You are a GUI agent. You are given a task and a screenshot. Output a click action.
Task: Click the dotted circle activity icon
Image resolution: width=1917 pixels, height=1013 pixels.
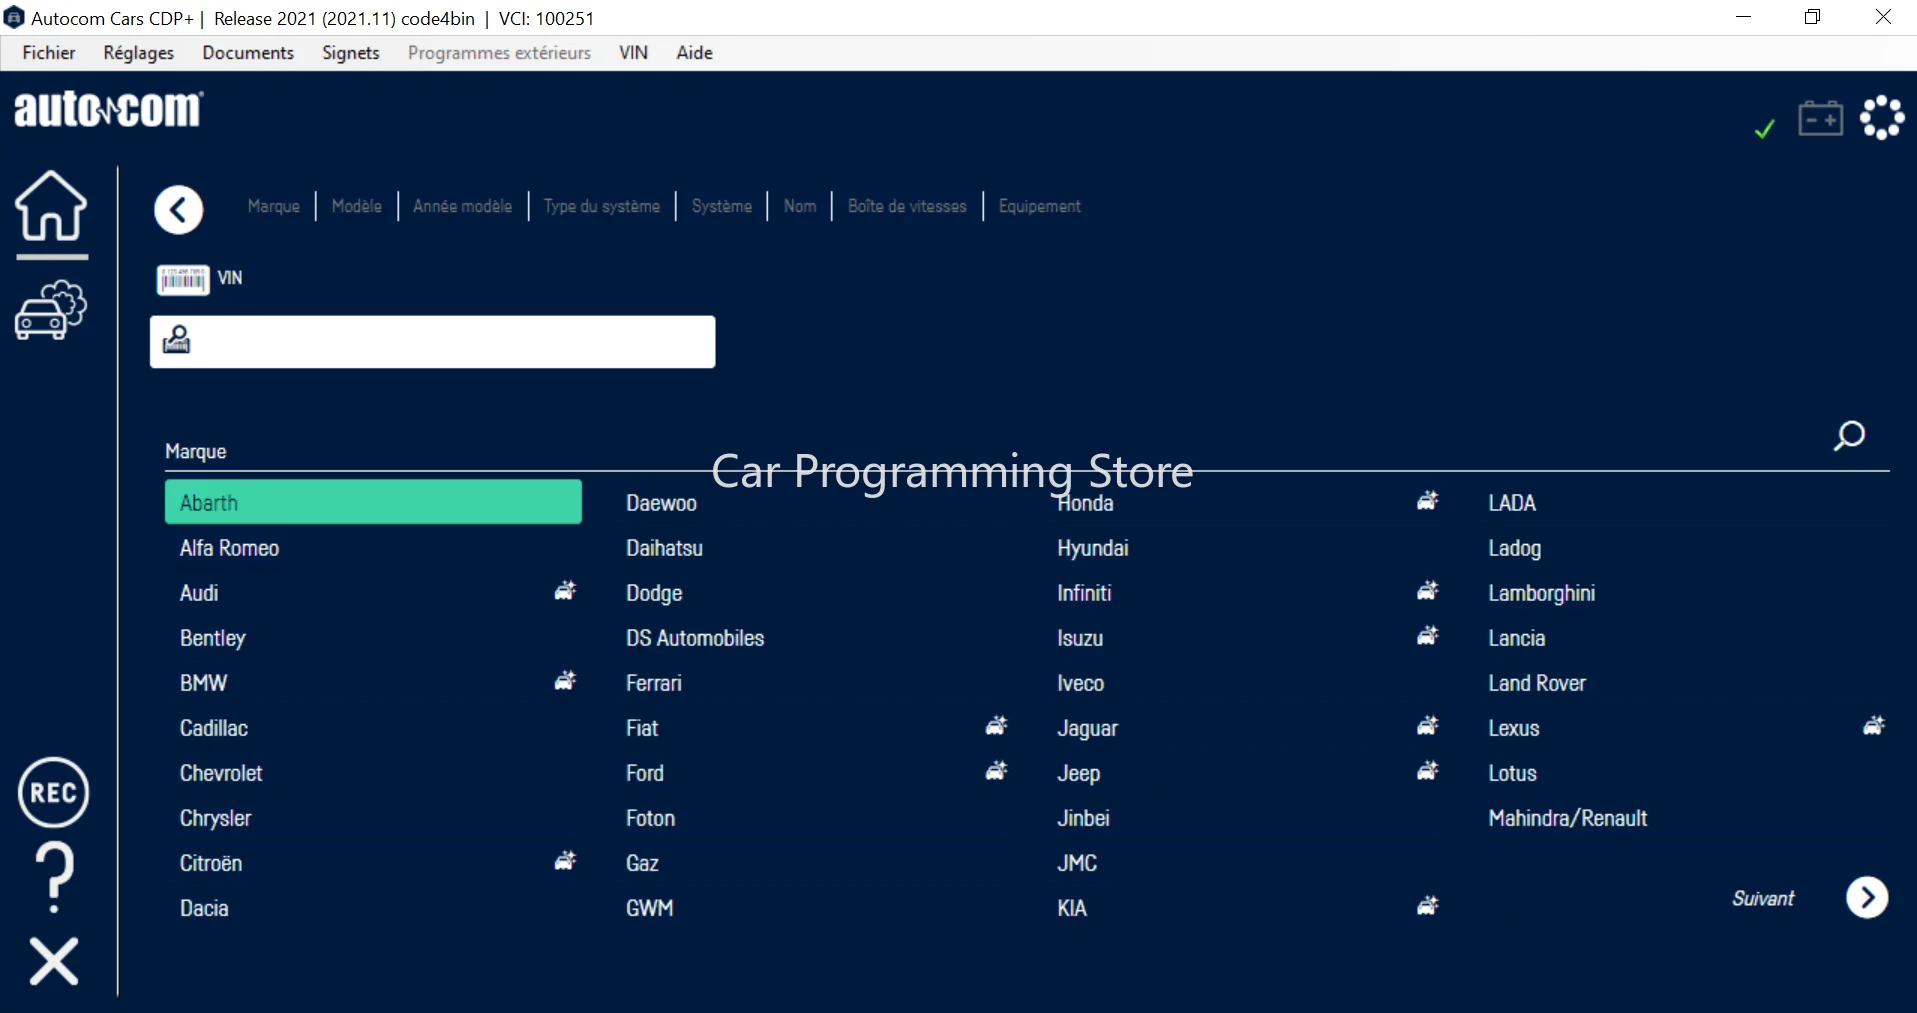tap(1882, 118)
